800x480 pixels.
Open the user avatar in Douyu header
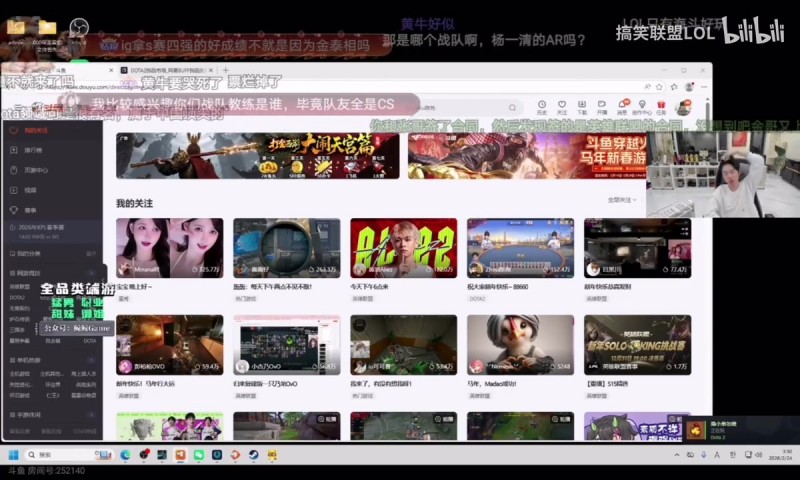(x=683, y=107)
